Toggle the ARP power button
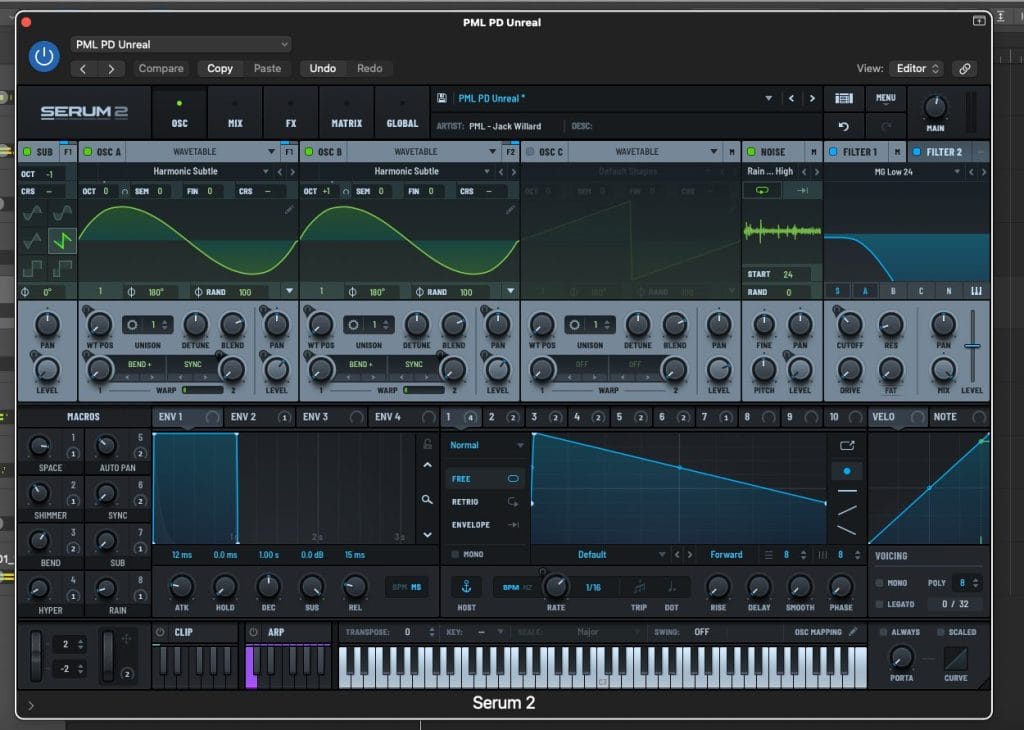 tap(253, 632)
